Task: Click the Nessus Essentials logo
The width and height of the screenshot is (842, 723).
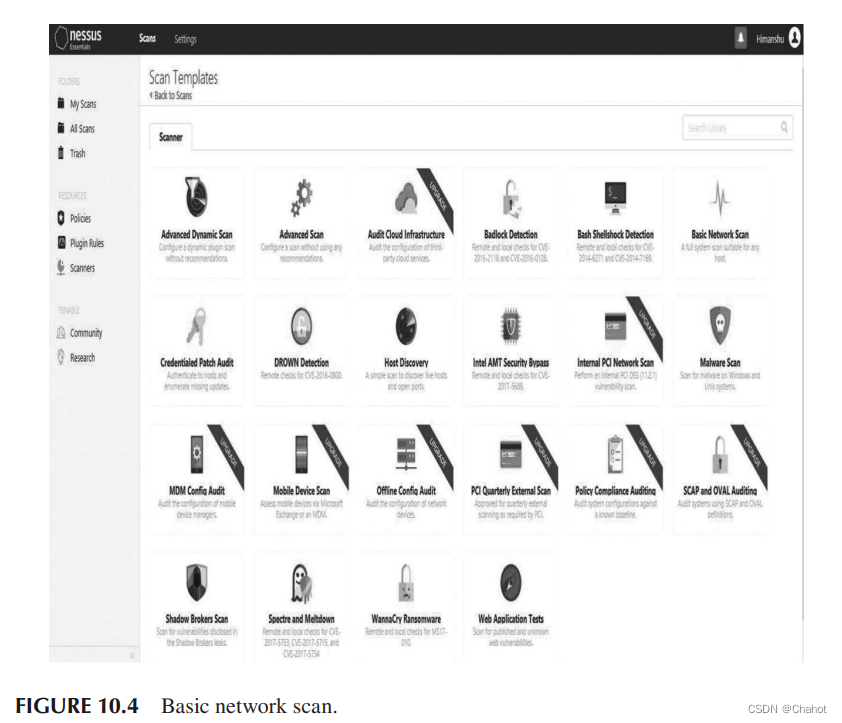Action: [78, 38]
